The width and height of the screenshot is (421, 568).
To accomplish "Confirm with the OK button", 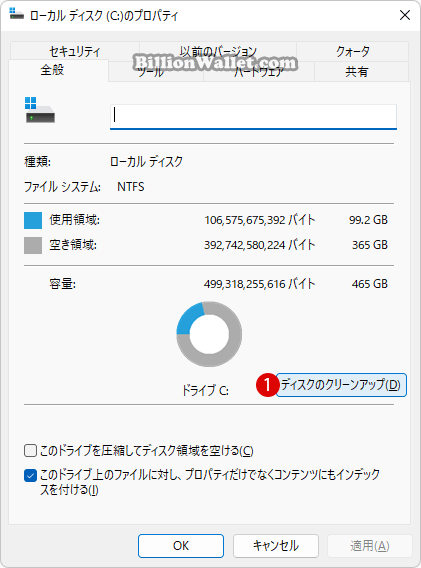I will pyautogui.click(x=181, y=546).
